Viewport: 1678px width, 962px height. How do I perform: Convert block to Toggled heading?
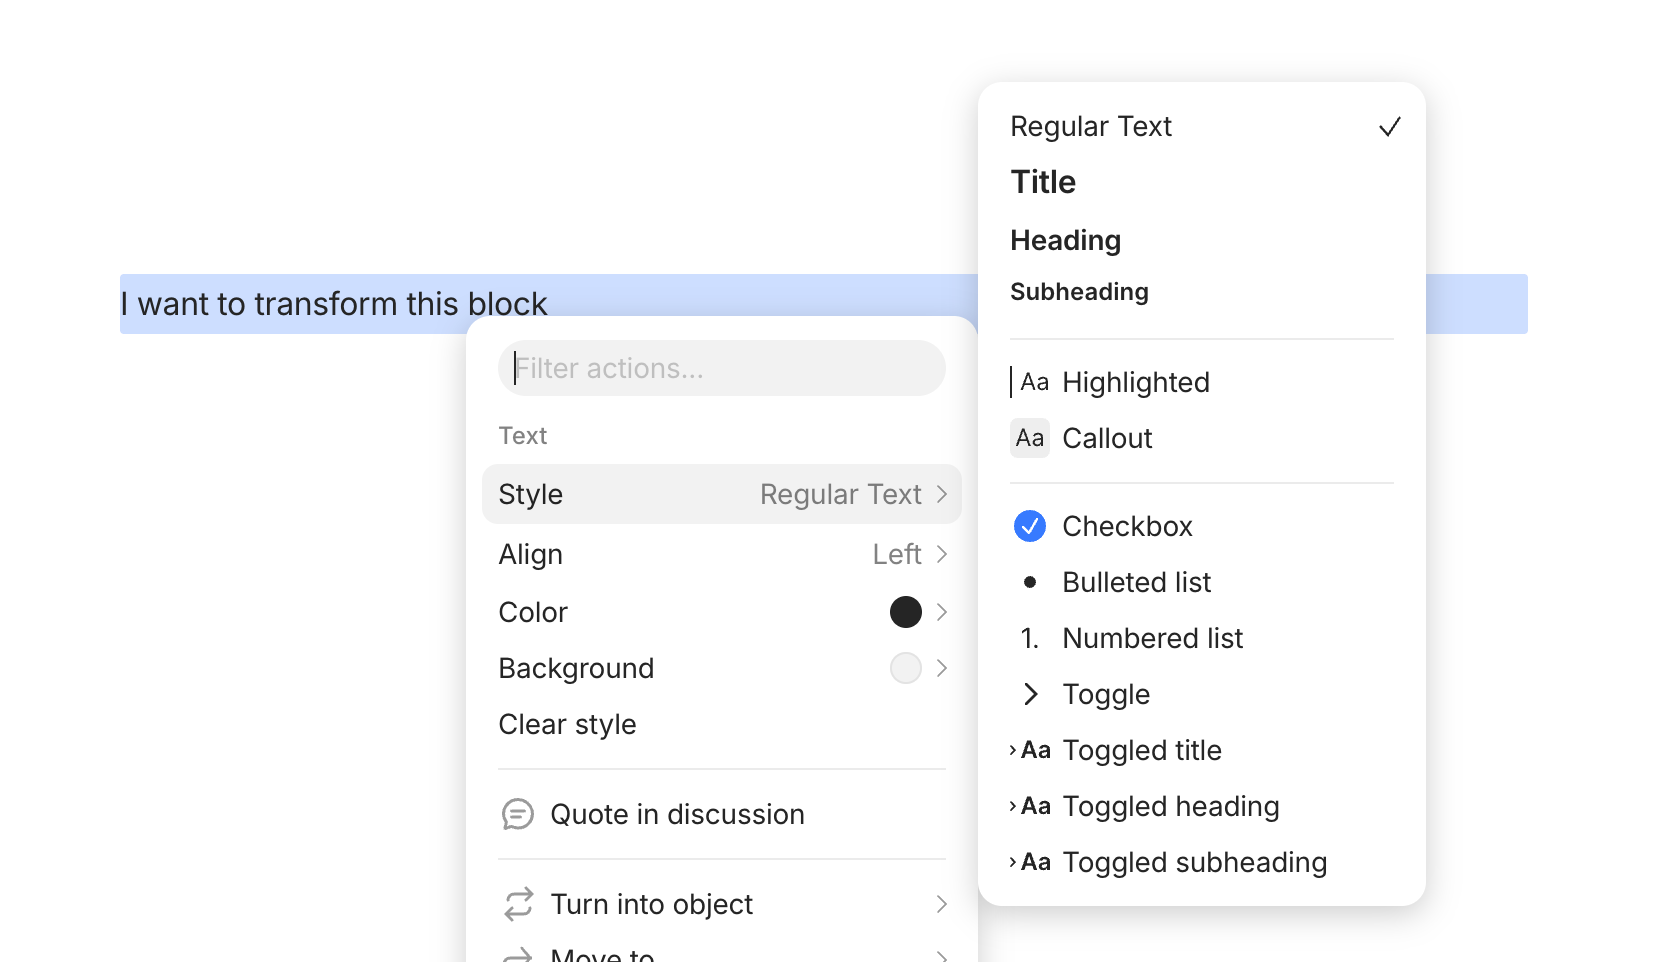(x=1202, y=806)
